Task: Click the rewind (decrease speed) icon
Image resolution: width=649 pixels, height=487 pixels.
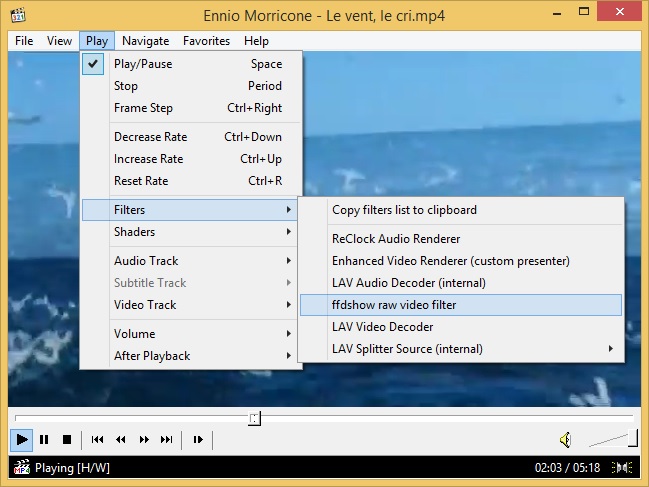Action: 121,439
